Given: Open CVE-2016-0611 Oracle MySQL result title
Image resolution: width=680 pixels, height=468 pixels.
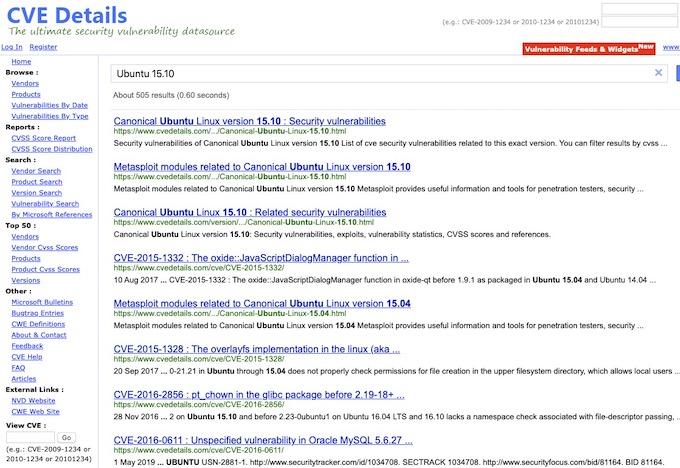Looking at the screenshot, I should coord(263,440).
